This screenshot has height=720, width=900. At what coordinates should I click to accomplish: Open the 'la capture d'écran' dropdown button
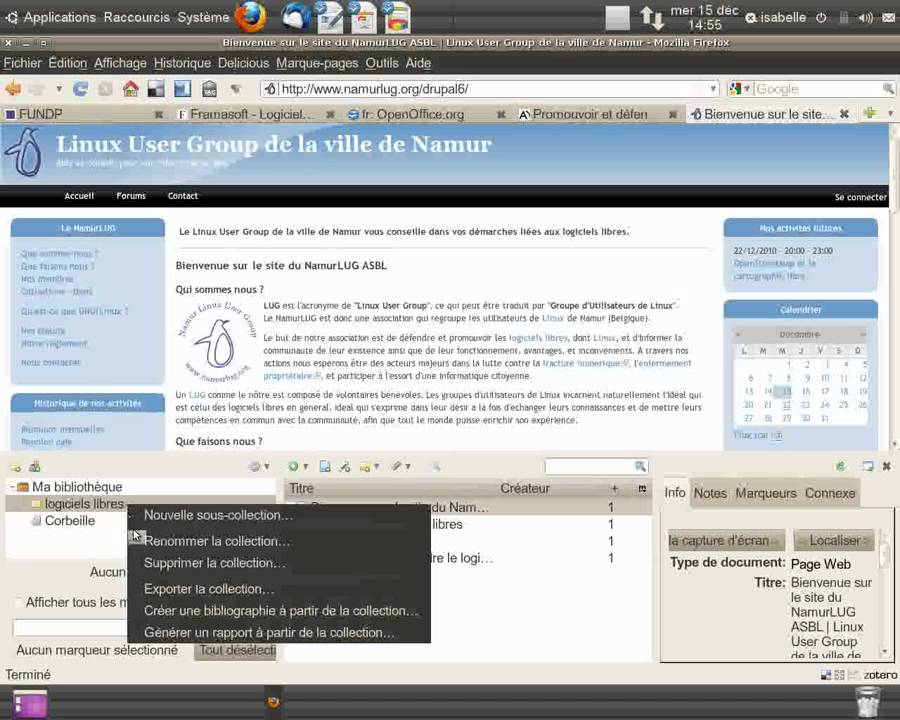(x=726, y=540)
